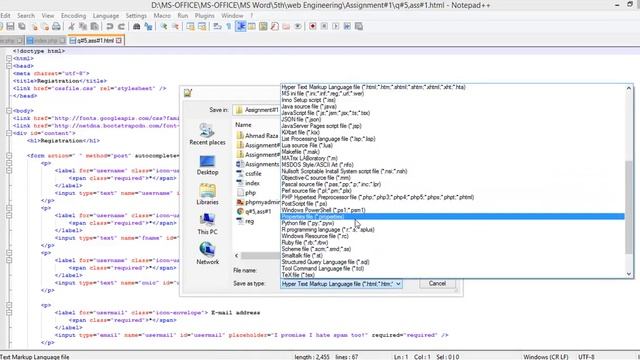
Task: Go to Network in dialog sidebar
Action: [x=207, y=253]
